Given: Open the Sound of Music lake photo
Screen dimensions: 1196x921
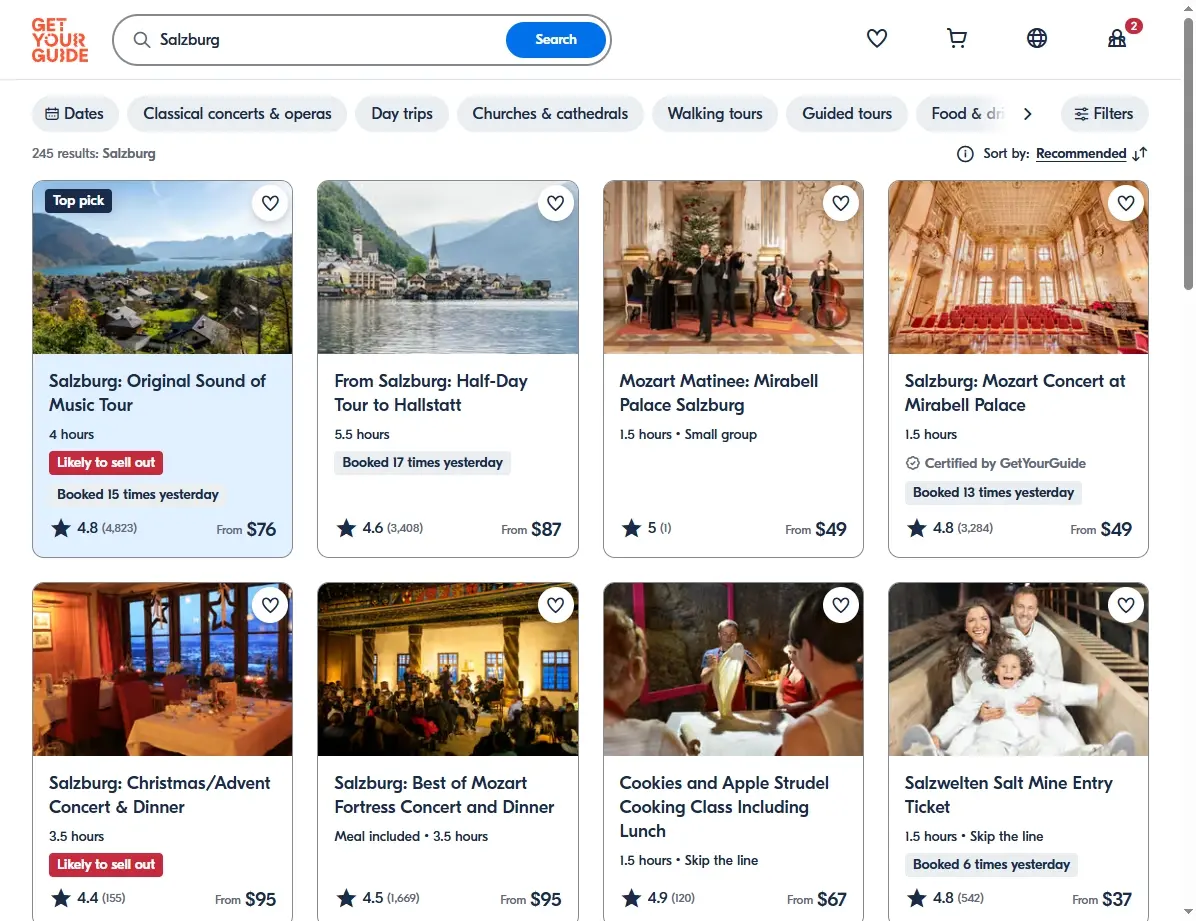Looking at the screenshot, I should point(162,267).
